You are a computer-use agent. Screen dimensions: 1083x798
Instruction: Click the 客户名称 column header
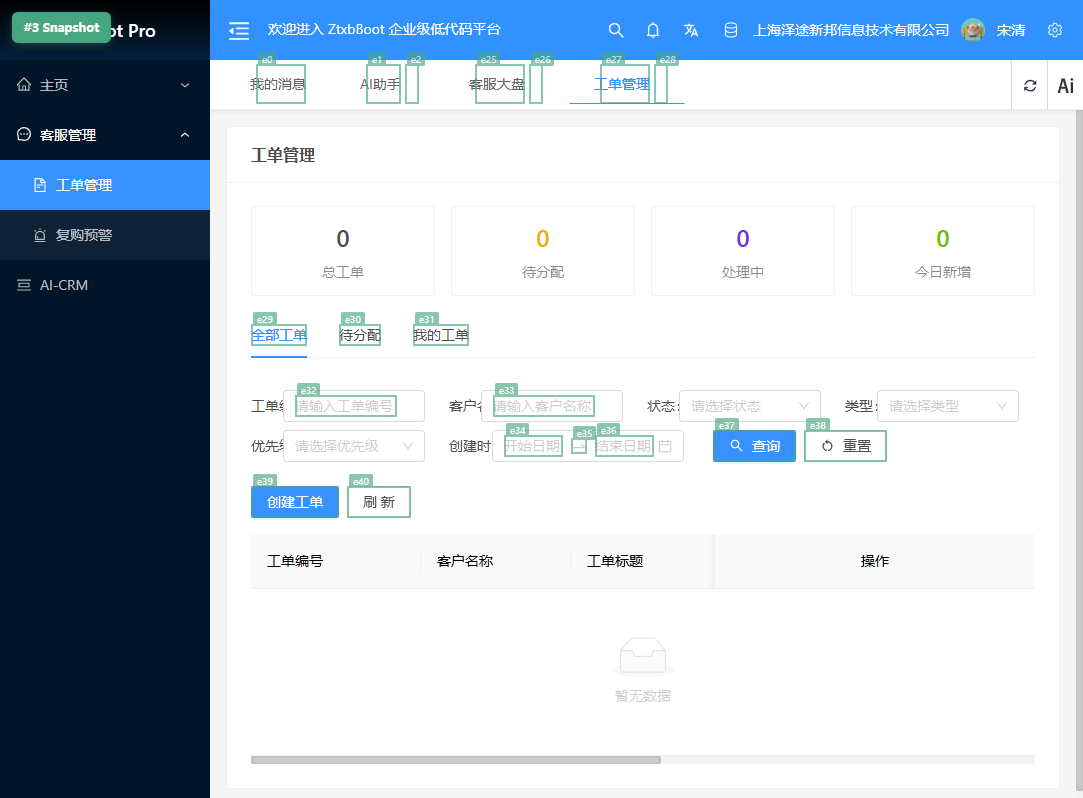point(496,561)
